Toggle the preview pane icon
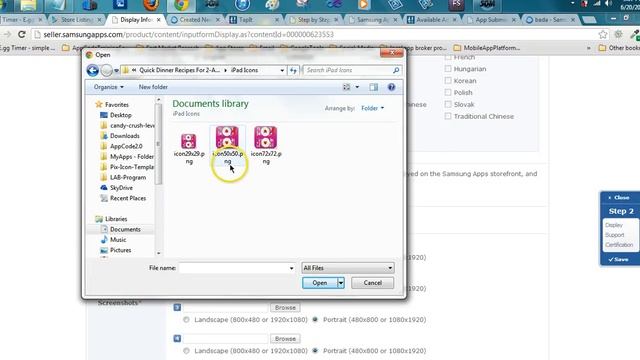 coord(373,87)
